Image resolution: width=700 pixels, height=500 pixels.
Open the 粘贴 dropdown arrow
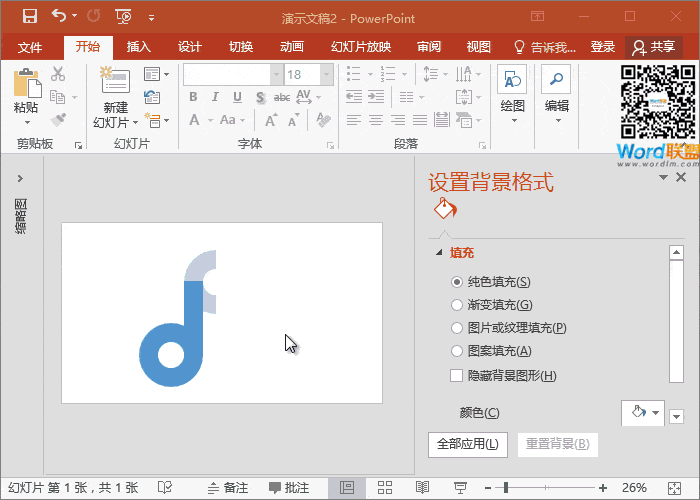[x=27, y=122]
